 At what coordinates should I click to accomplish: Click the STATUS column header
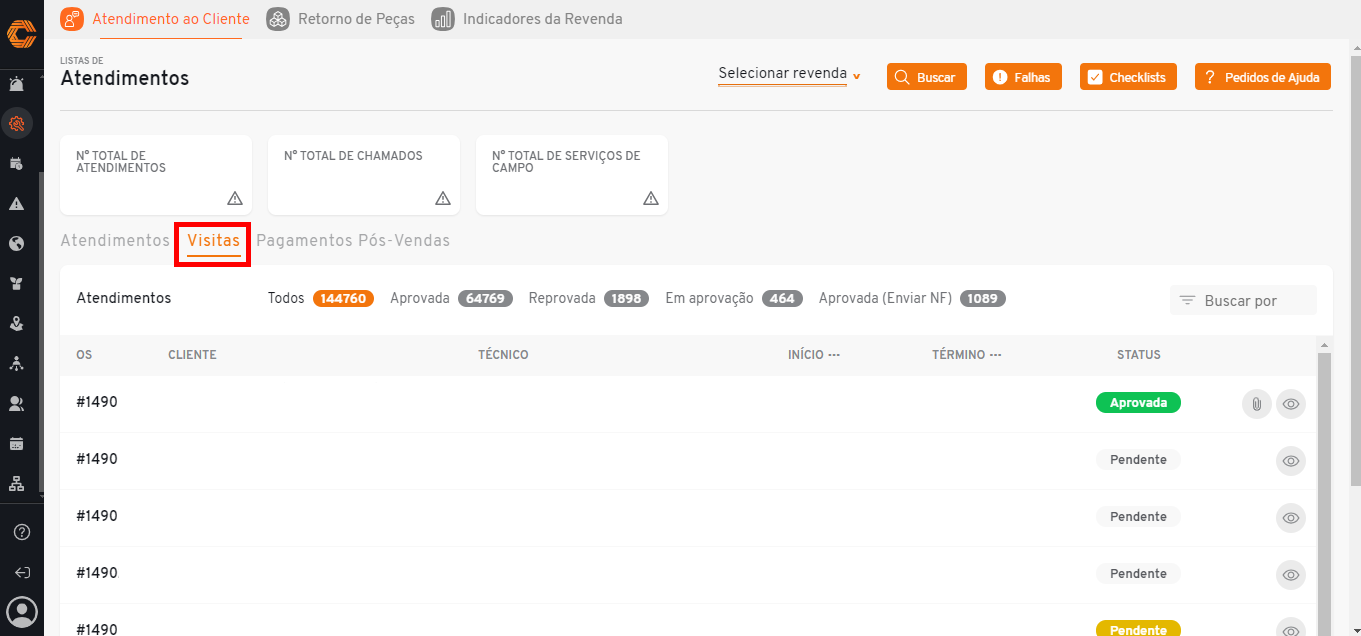[x=1139, y=355]
